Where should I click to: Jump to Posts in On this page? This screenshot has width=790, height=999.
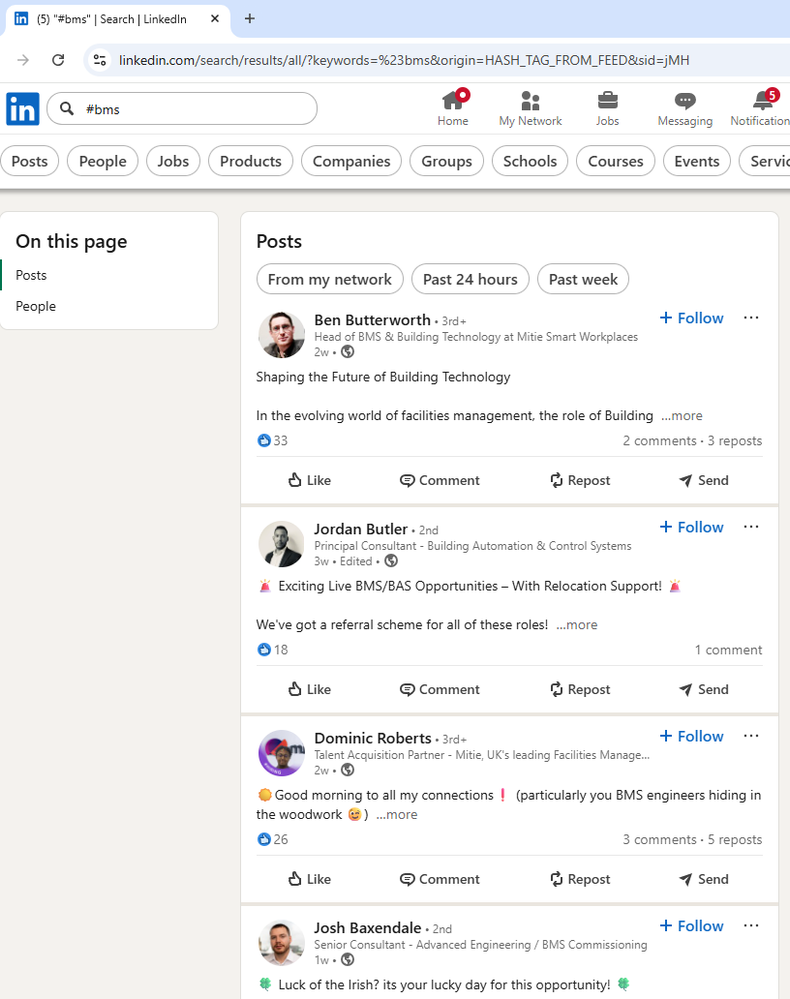coord(31,275)
